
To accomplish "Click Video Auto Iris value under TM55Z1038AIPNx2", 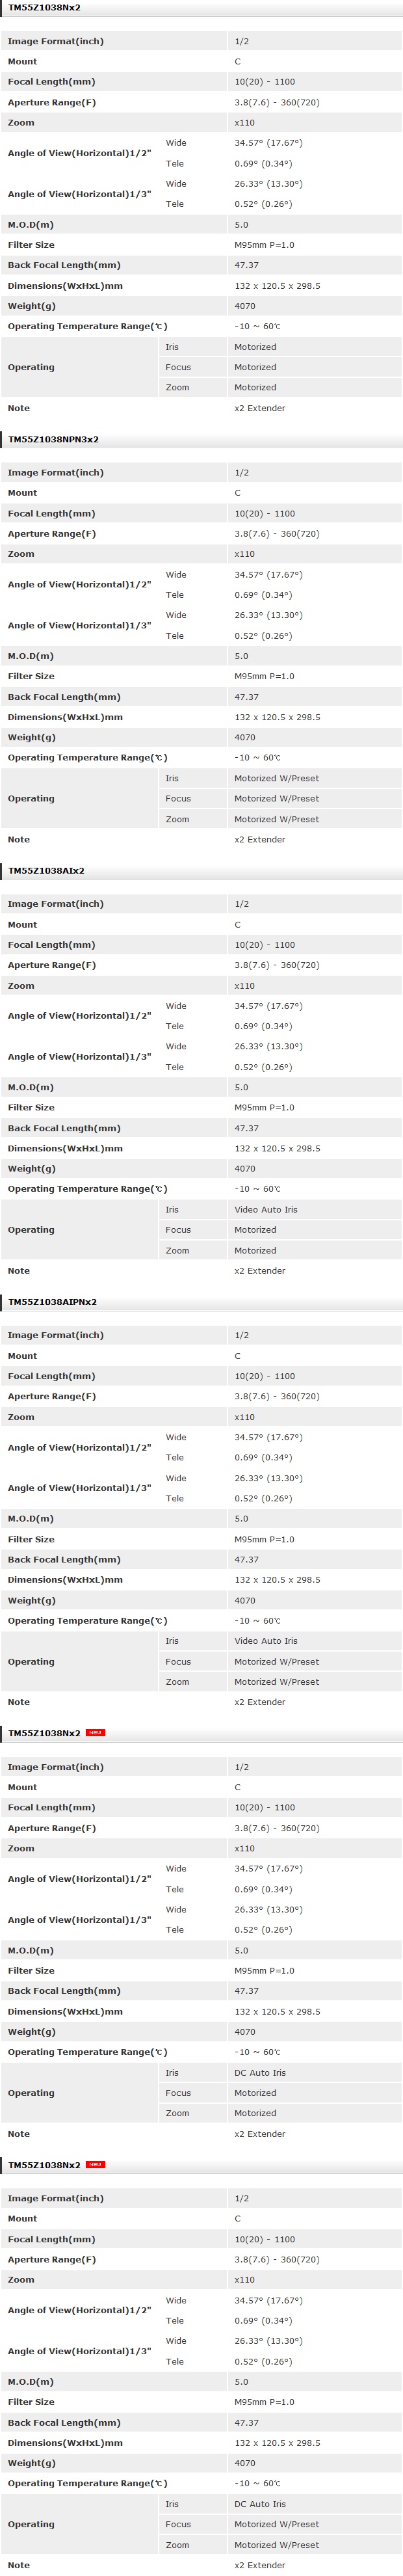I will coord(265,1640).
